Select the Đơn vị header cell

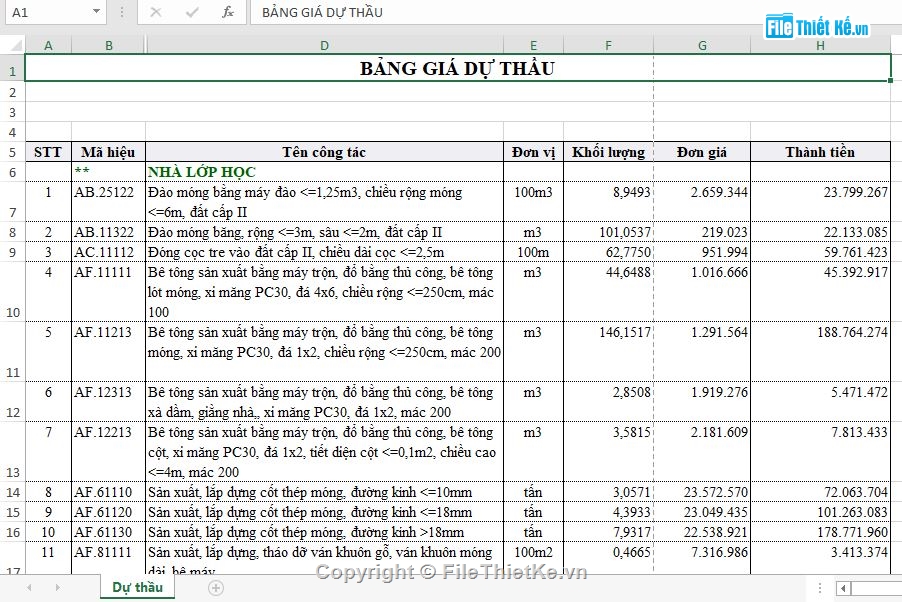[x=533, y=152]
